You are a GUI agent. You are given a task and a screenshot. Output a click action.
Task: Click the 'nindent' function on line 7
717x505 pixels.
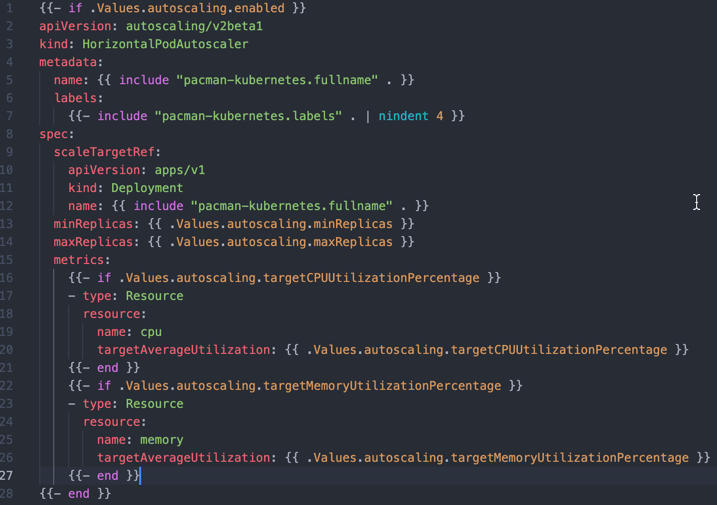click(403, 116)
